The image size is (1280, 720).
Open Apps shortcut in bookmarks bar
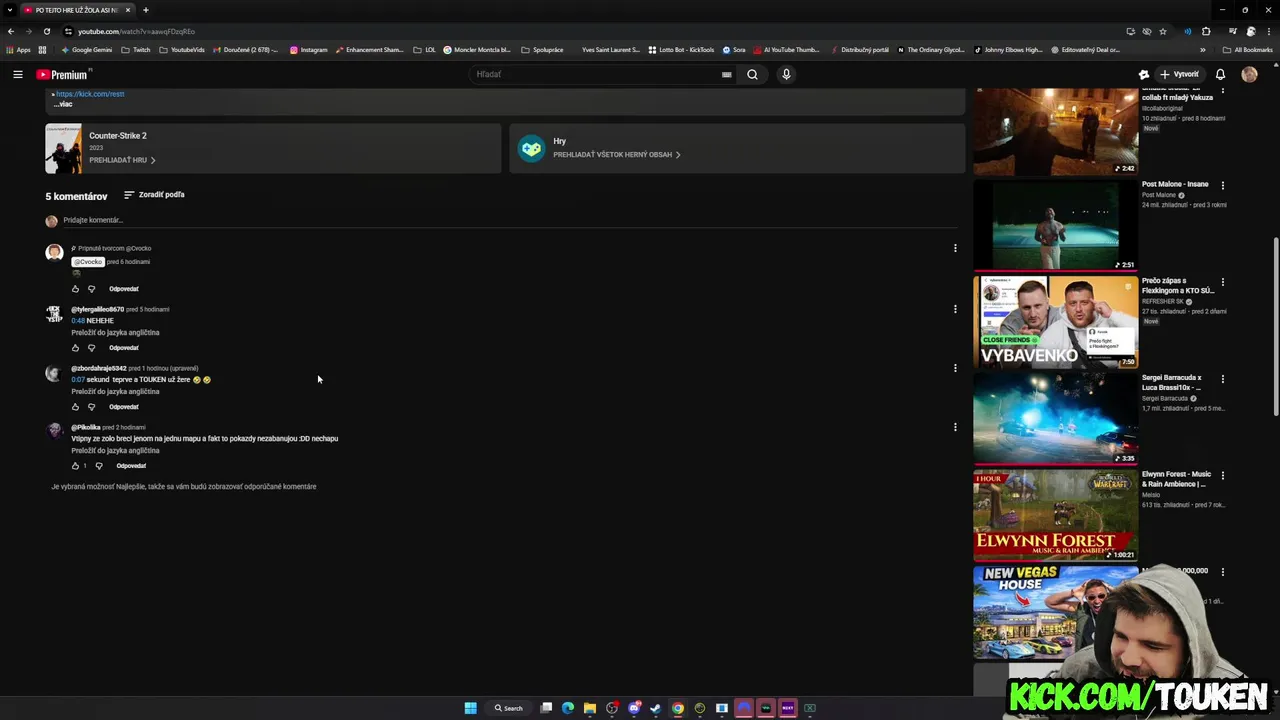click(x=18, y=49)
